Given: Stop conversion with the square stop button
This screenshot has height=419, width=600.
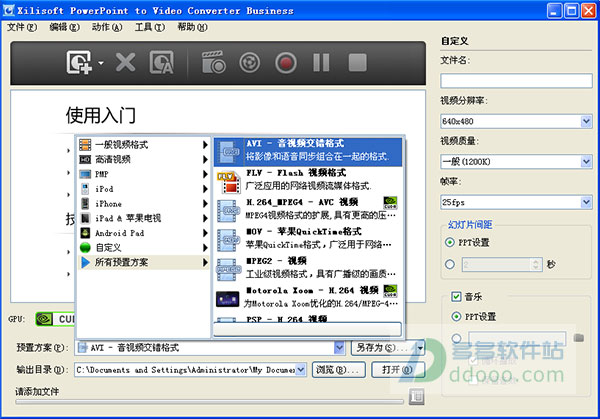Looking at the screenshot, I should (357, 62).
